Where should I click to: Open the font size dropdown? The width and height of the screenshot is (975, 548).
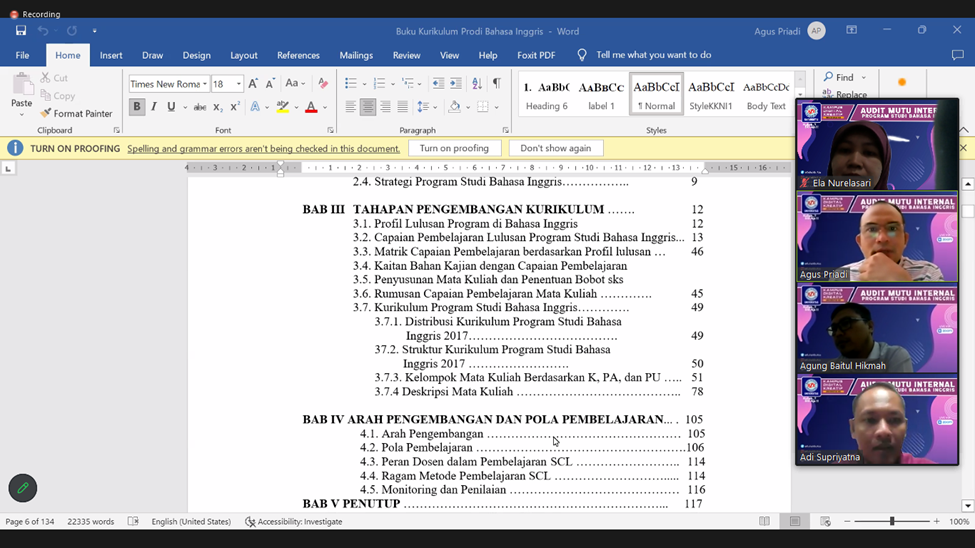coord(239,84)
